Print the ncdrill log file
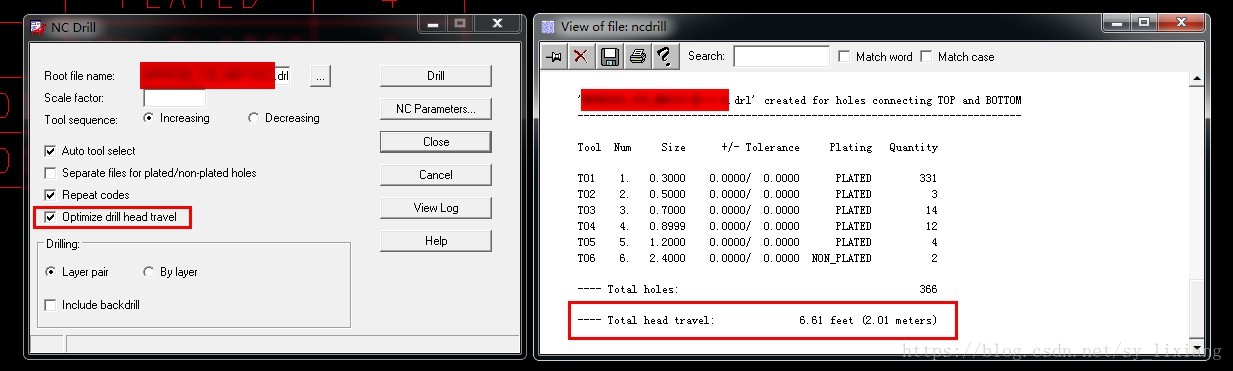Screen dimensions: 1233x371 tap(637, 57)
